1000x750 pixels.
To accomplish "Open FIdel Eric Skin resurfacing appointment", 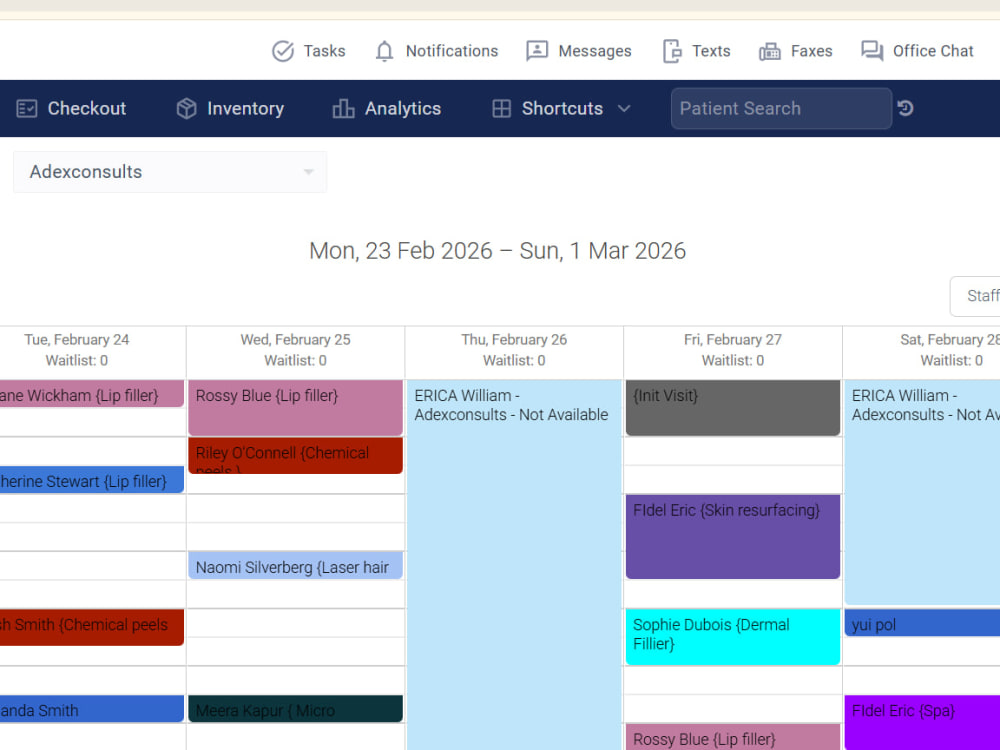I will [733, 537].
